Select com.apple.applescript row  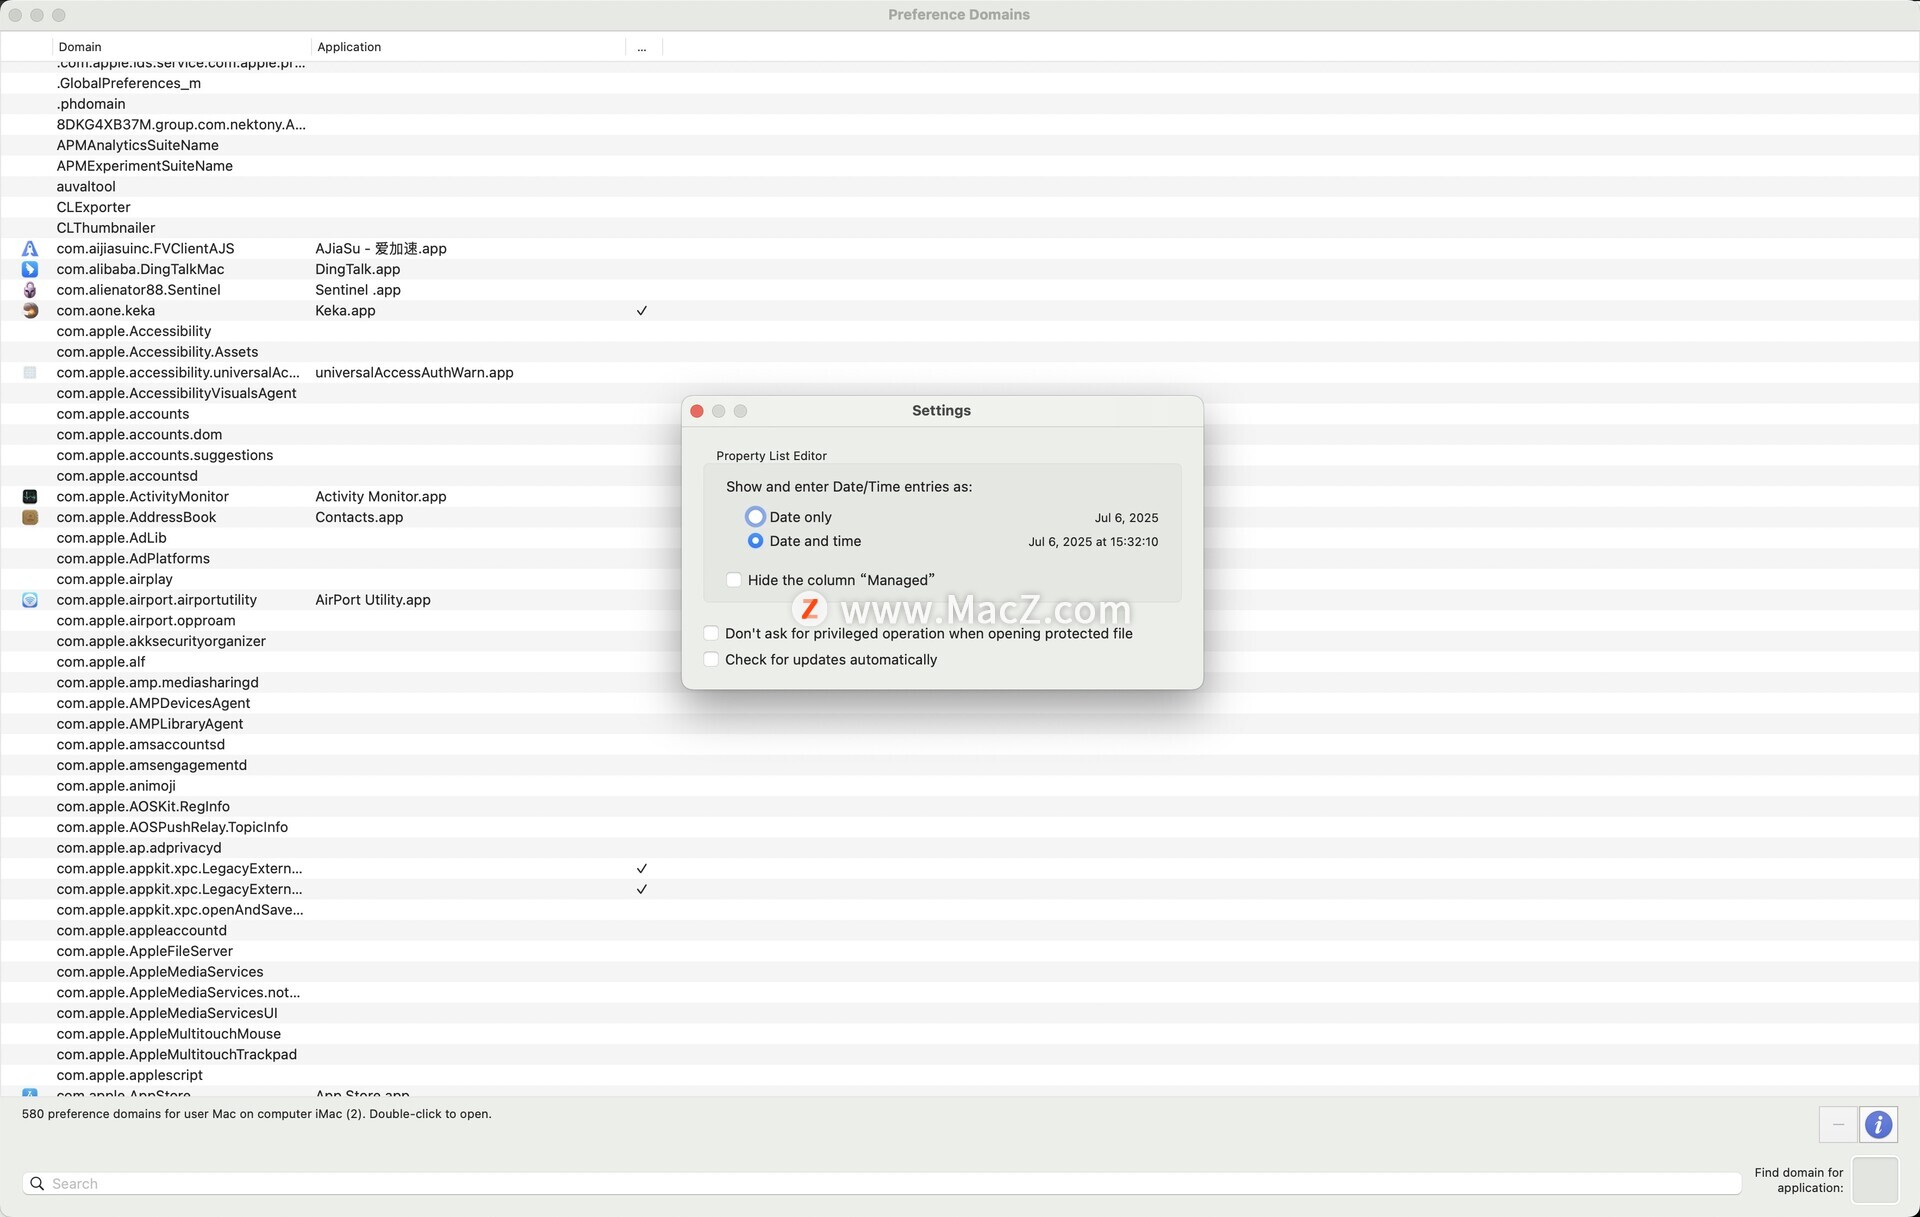coord(960,1076)
